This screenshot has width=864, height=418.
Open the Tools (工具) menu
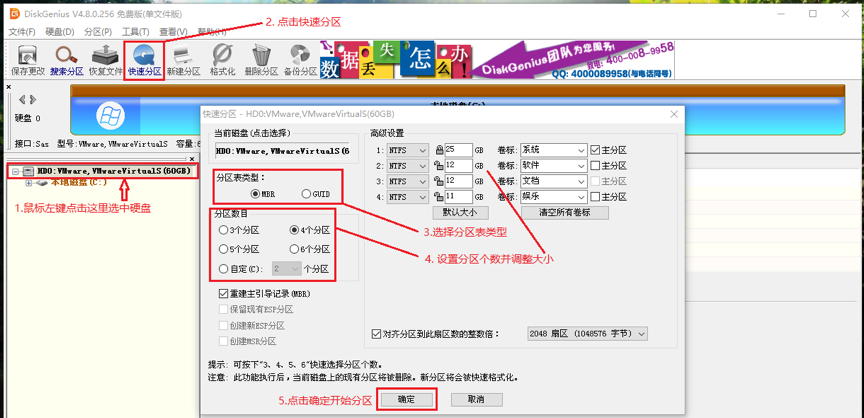136,32
